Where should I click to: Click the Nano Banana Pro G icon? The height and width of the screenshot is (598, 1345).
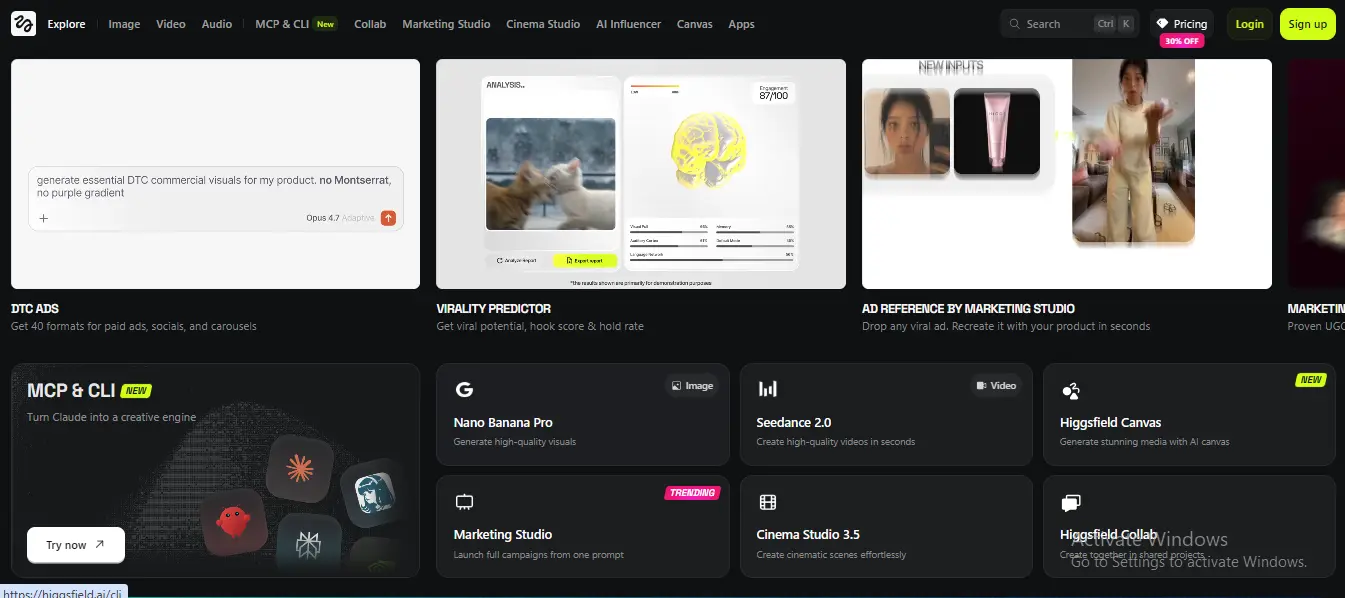click(463, 390)
